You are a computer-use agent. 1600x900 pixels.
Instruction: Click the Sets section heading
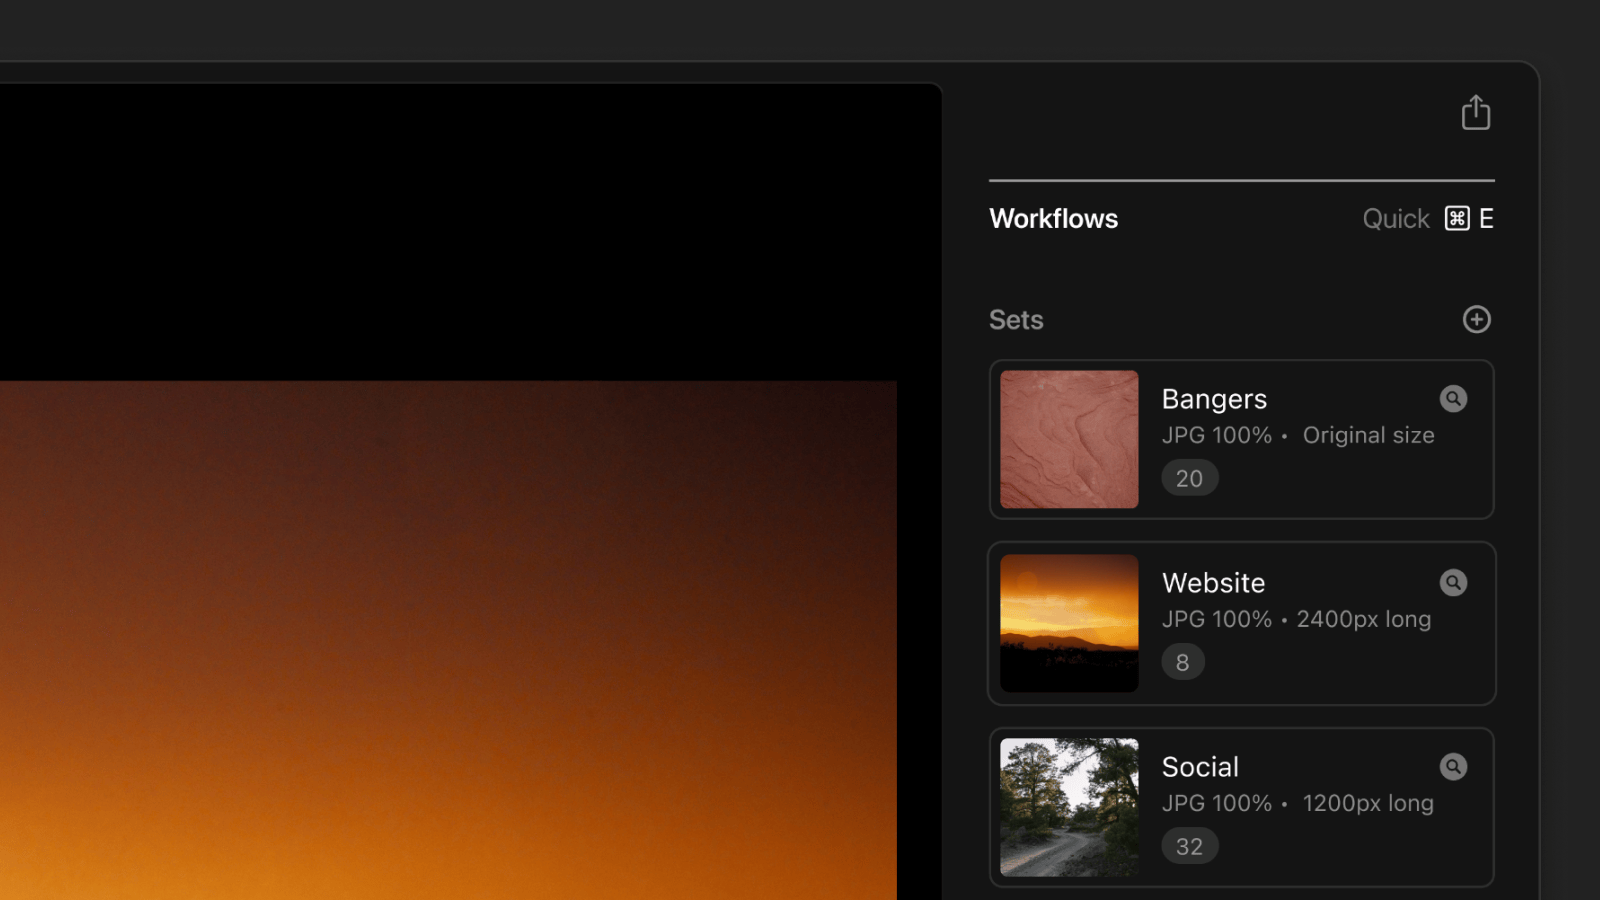pyautogui.click(x=1016, y=319)
